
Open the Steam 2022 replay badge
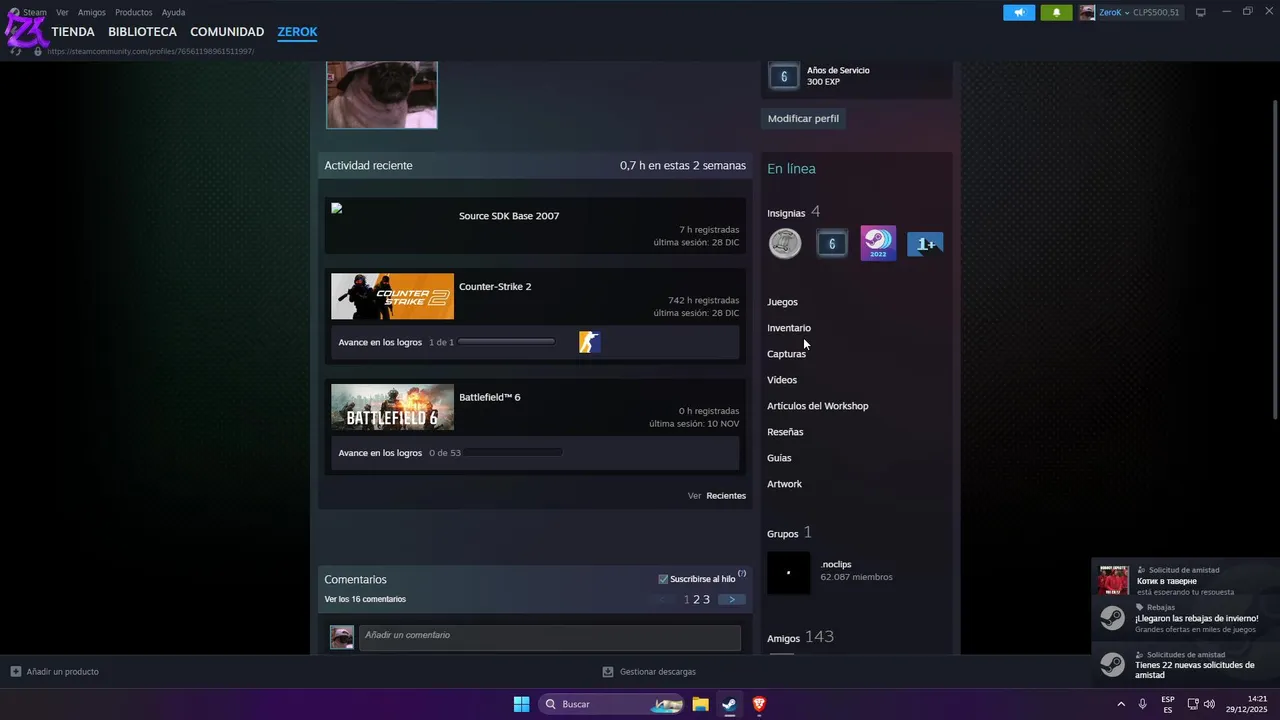[878, 243]
